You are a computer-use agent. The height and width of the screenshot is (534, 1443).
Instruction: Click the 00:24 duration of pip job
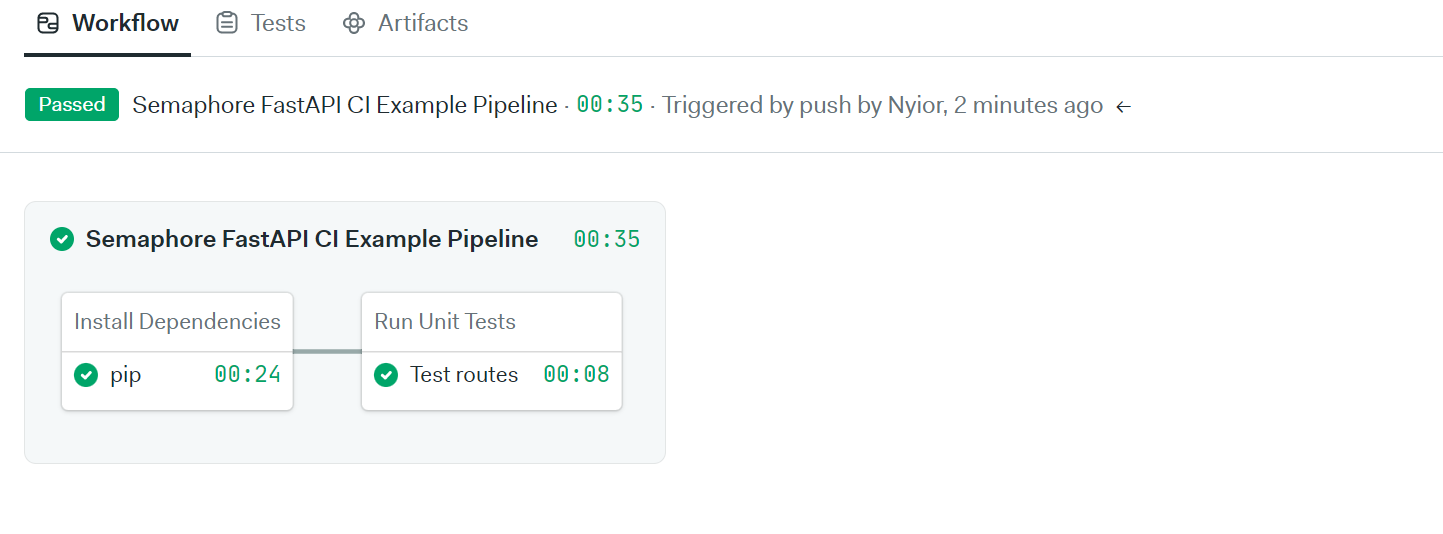tap(247, 375)
